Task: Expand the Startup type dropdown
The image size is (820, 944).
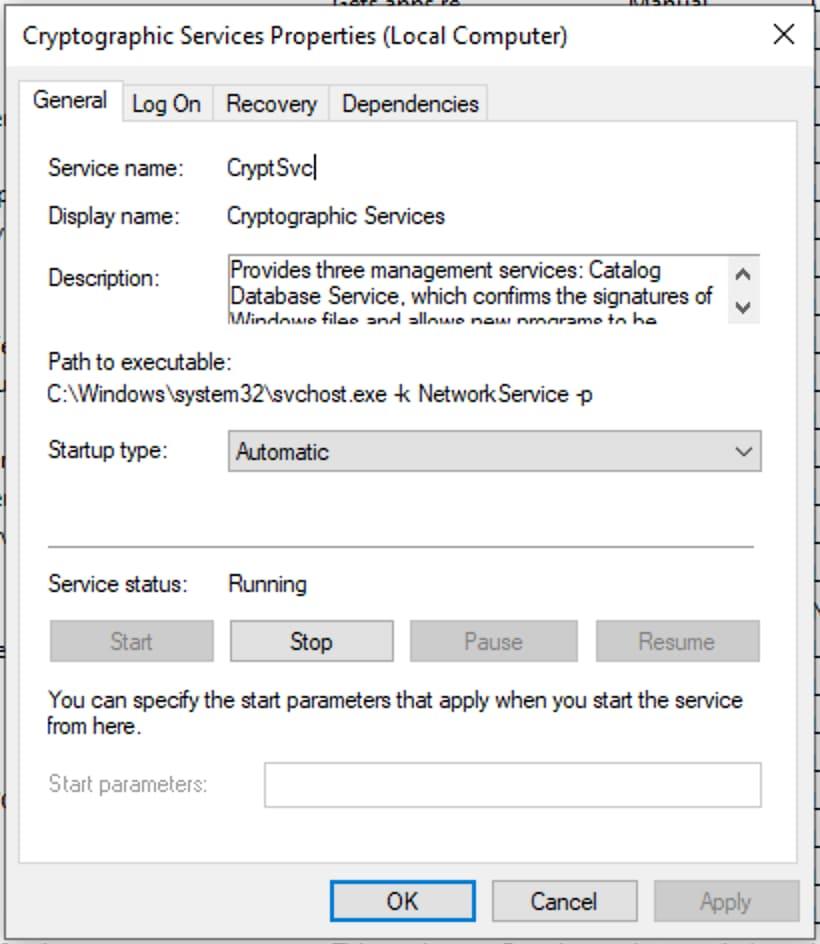Action: click(494, 451)
